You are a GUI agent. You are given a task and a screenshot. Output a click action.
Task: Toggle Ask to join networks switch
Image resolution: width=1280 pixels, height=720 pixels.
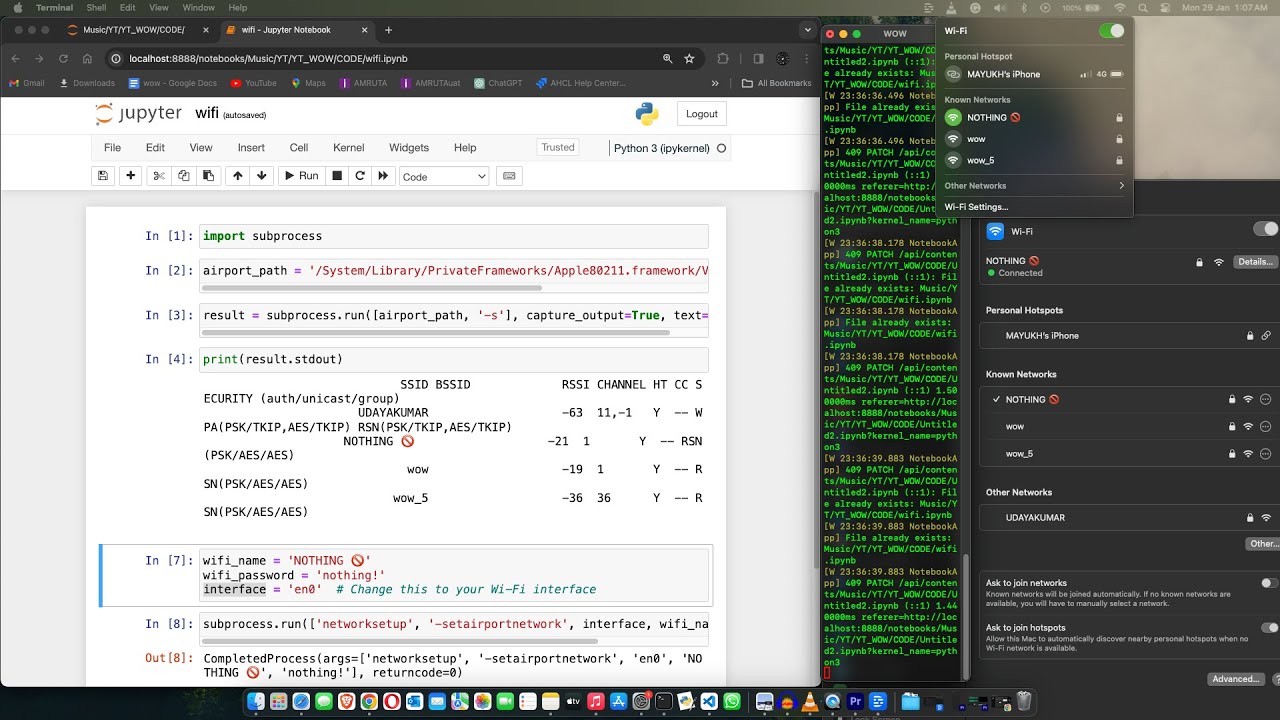(x=1269, y=583)
